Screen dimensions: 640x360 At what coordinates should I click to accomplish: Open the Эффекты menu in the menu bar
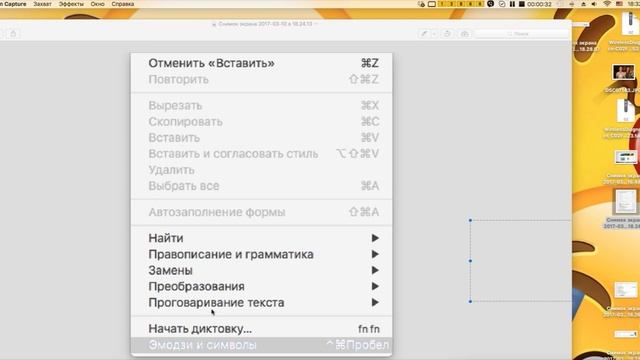[71, 4]
